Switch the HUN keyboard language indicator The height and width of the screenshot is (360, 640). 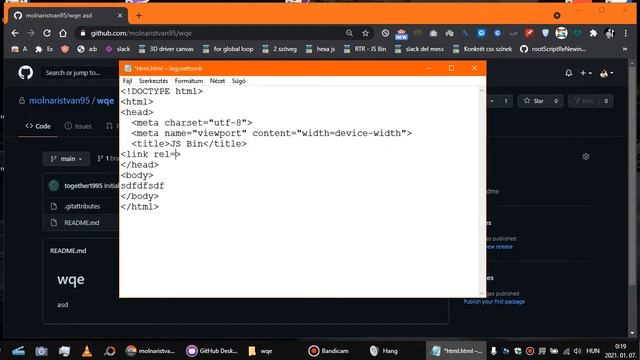pyautogui.click(x=593, y=351)
